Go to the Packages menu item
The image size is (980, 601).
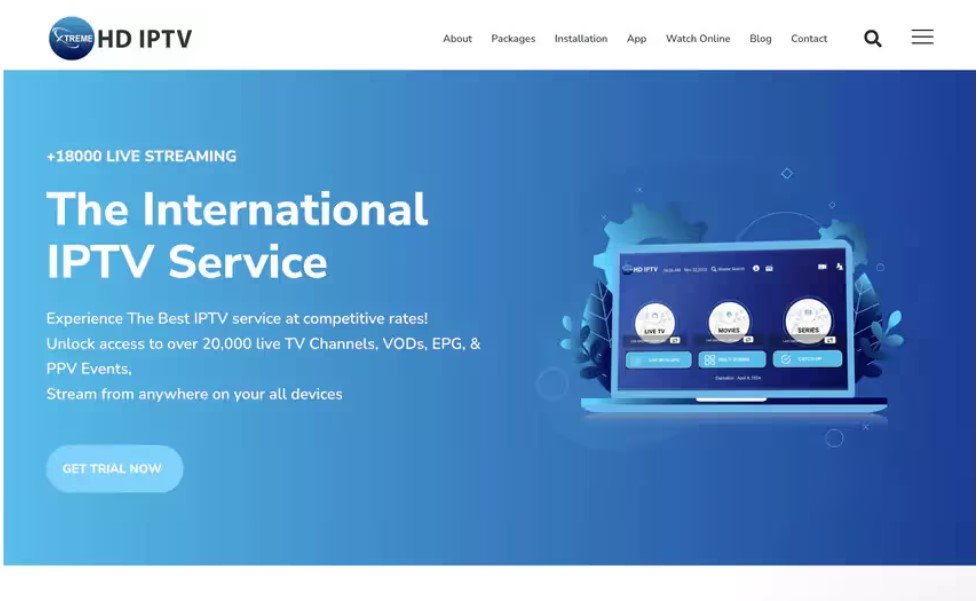pos(513,39)
